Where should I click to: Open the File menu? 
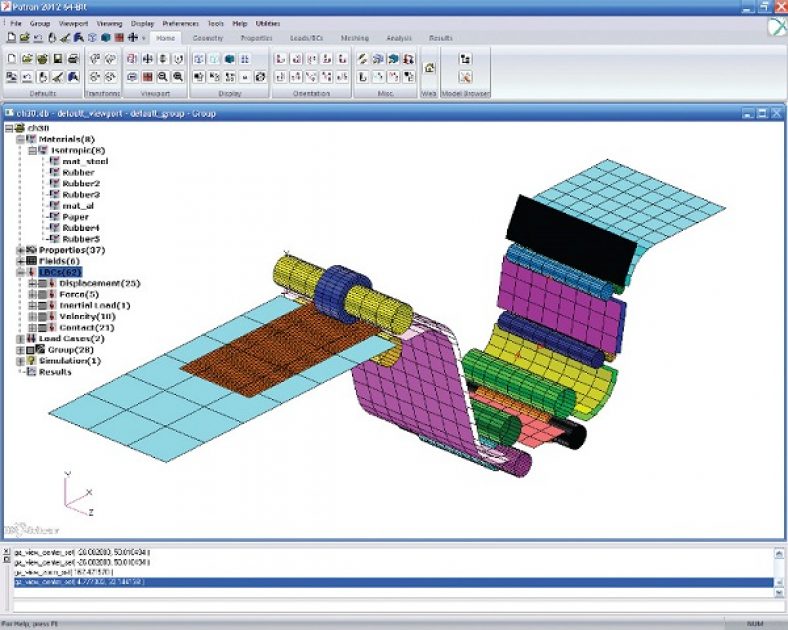pyautogui.click(x=16, y=24)
